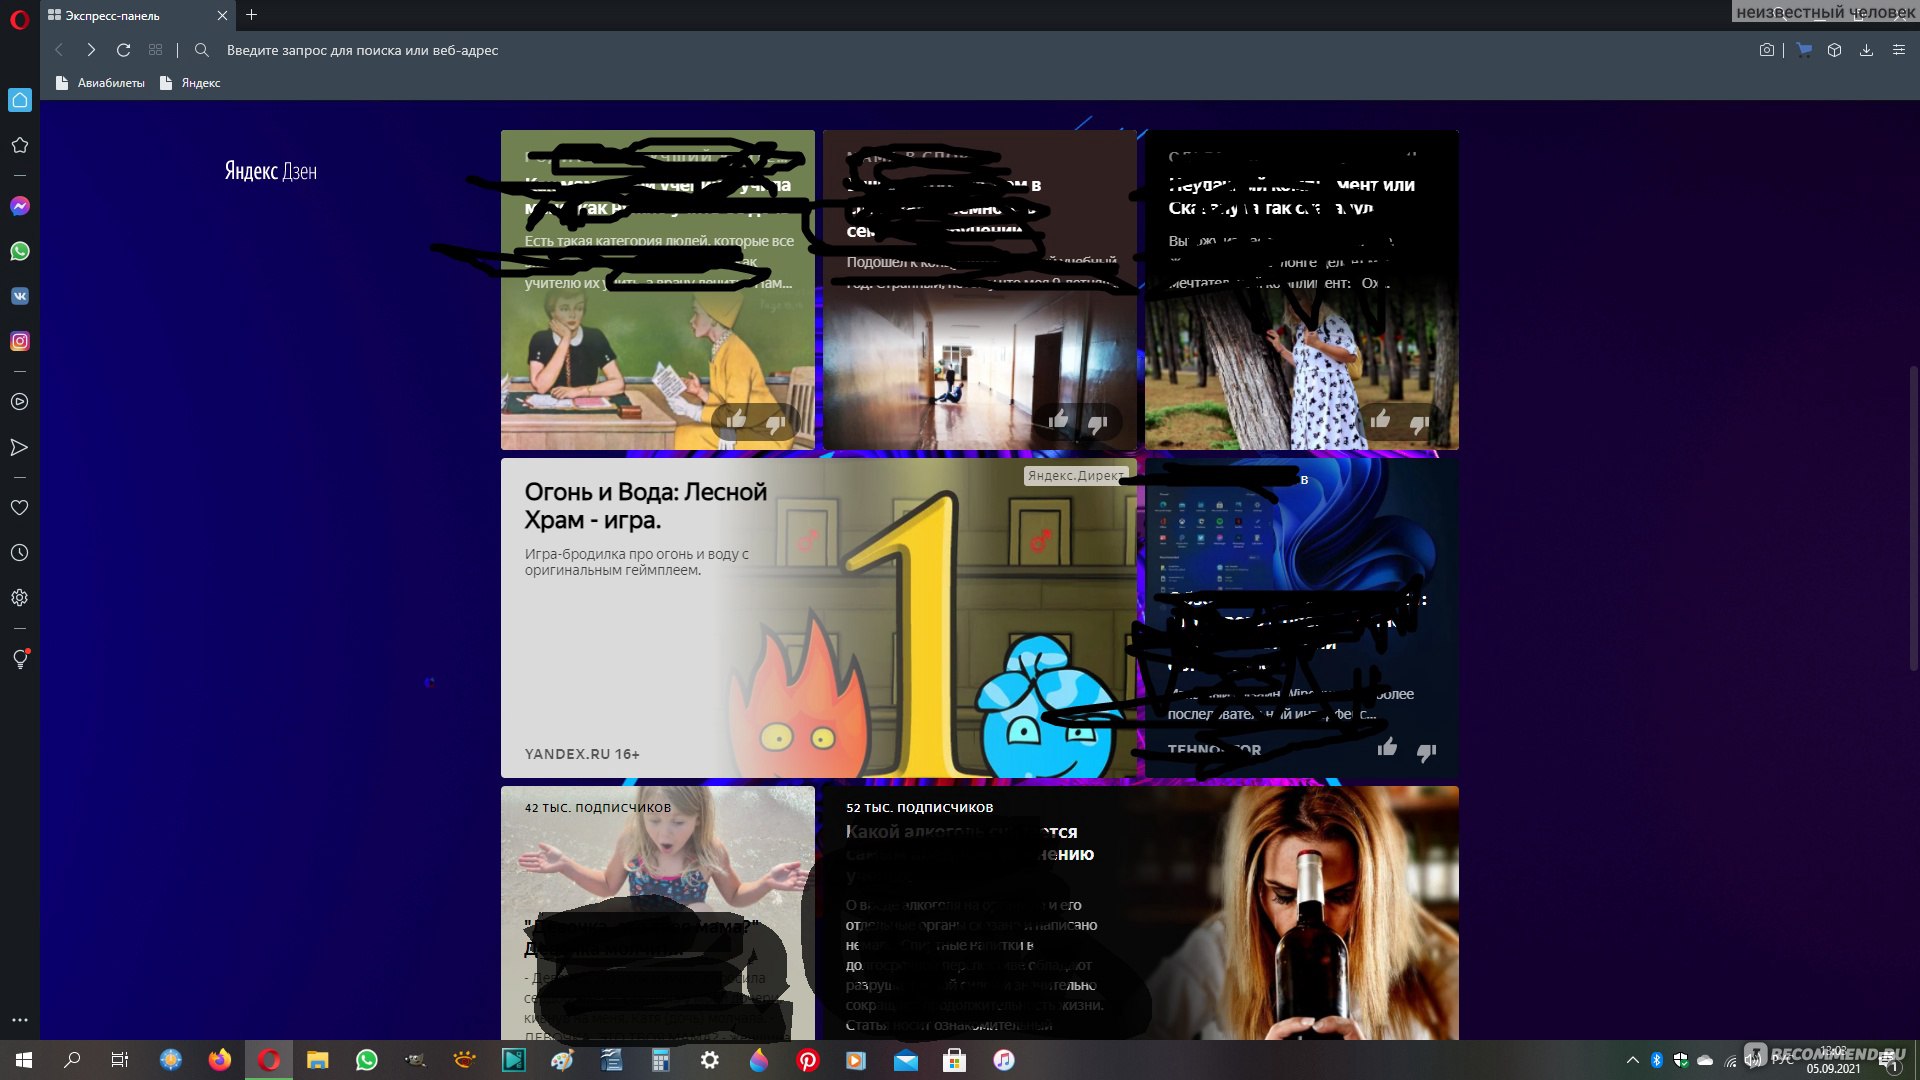Open the downloads toolbar icon
Viewport: 1920px width, 1080px height.
(x=1866, y=50)
